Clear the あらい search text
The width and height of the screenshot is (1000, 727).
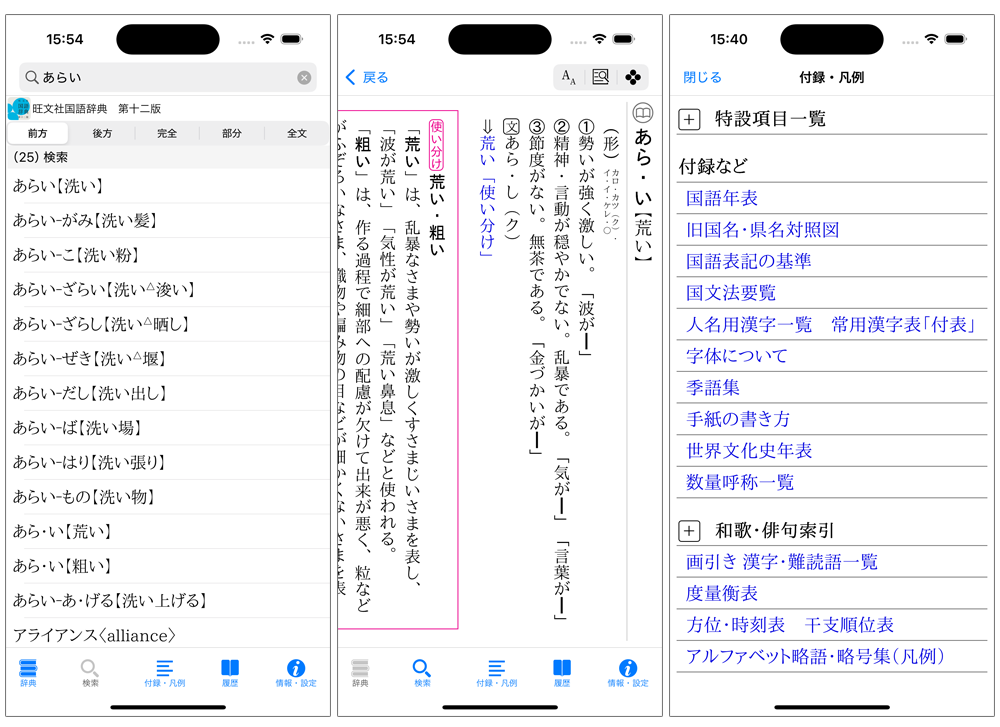pyautogui.click(x=304, y=77)
